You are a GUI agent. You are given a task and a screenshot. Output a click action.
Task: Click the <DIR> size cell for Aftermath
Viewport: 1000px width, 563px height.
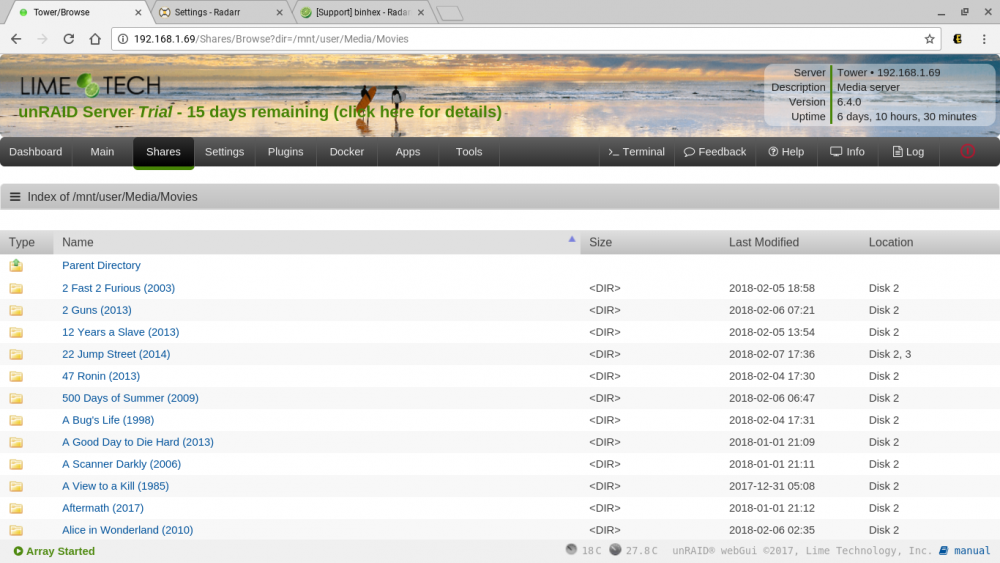(x=605, y=508)
